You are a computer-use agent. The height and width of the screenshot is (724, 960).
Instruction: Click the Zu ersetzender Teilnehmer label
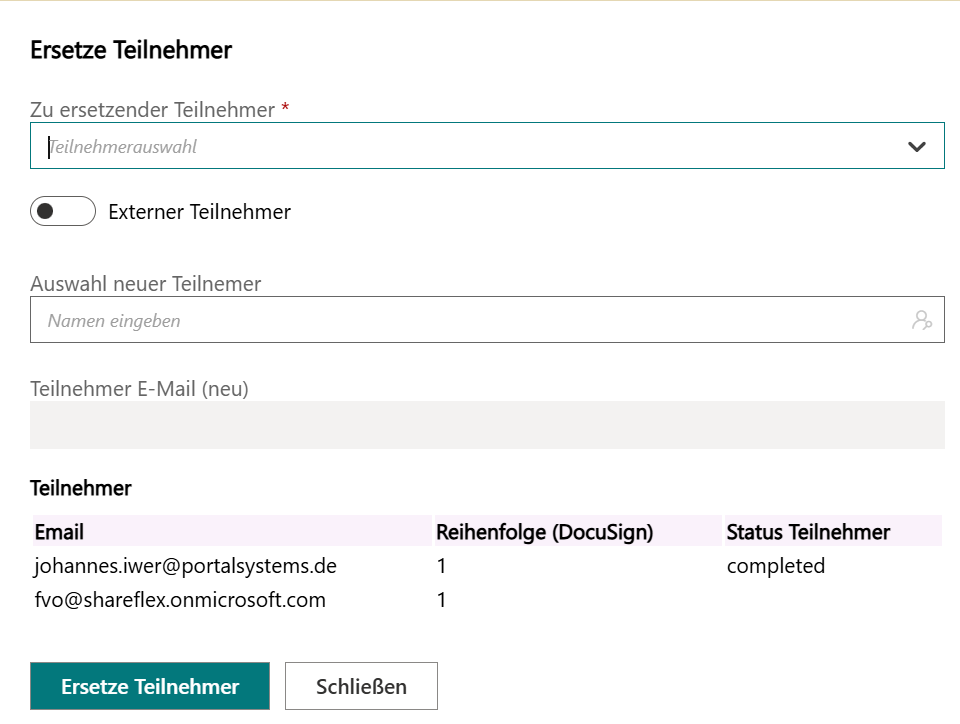pos(152,110)
